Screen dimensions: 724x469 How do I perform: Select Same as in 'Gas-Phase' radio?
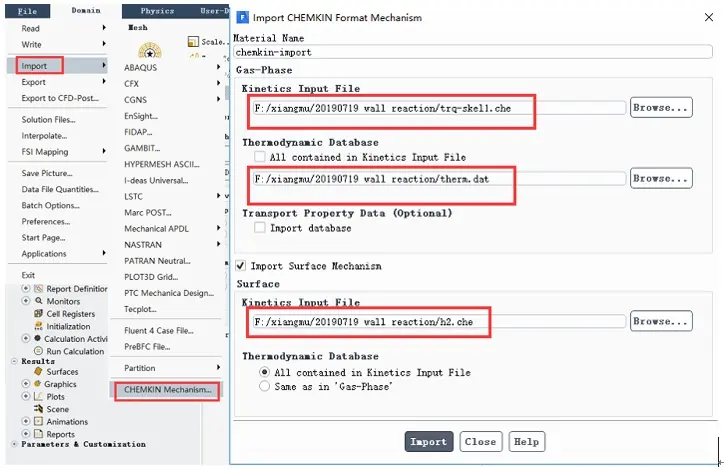point(264,386)
